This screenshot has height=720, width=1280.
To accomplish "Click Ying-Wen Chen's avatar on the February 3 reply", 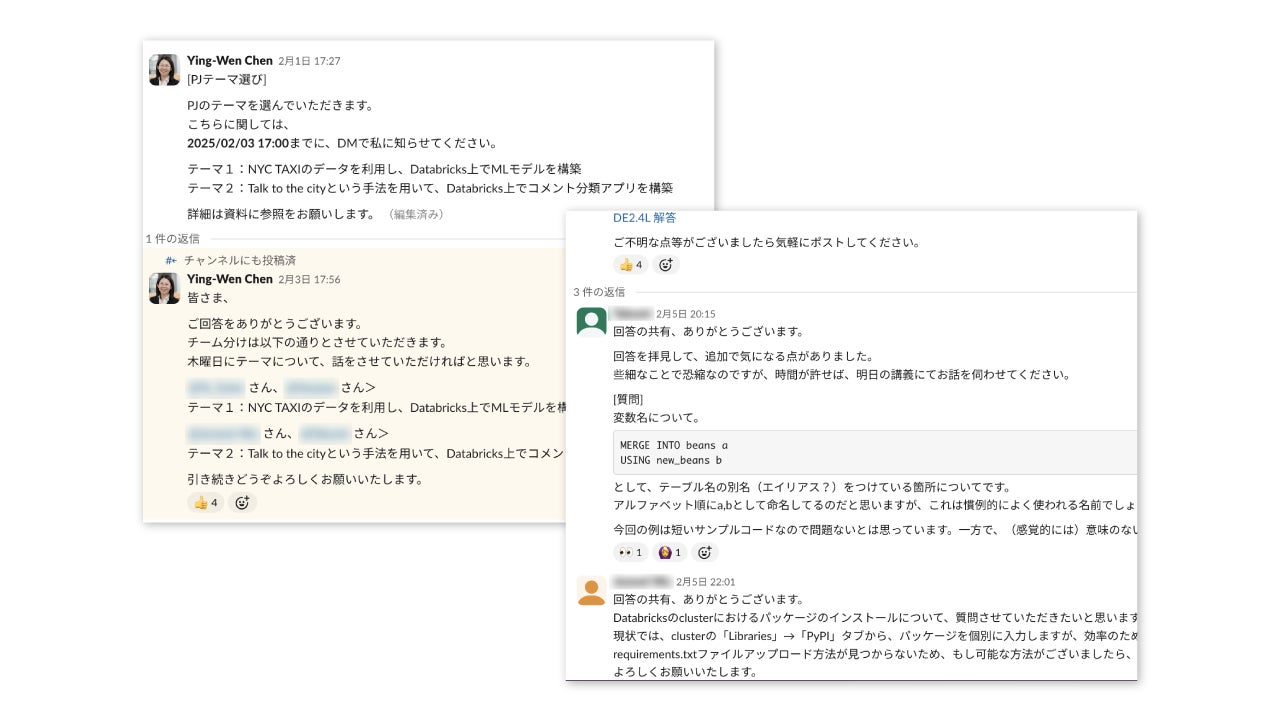I will point(164,288).
